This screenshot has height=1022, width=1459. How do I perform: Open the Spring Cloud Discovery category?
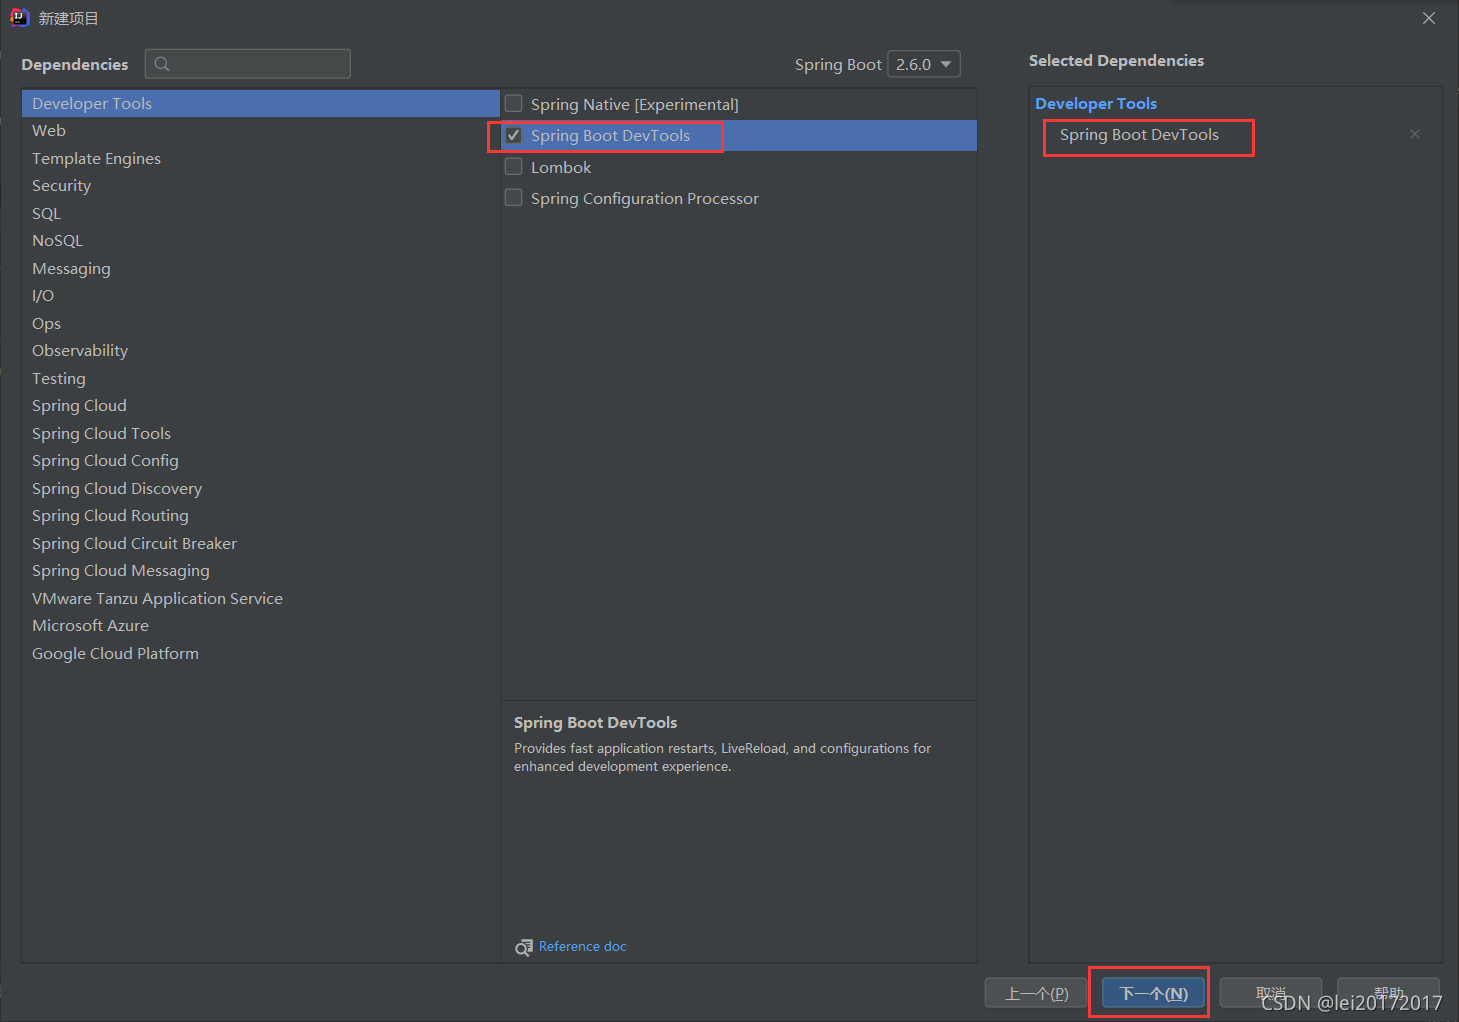coord(261,488)
